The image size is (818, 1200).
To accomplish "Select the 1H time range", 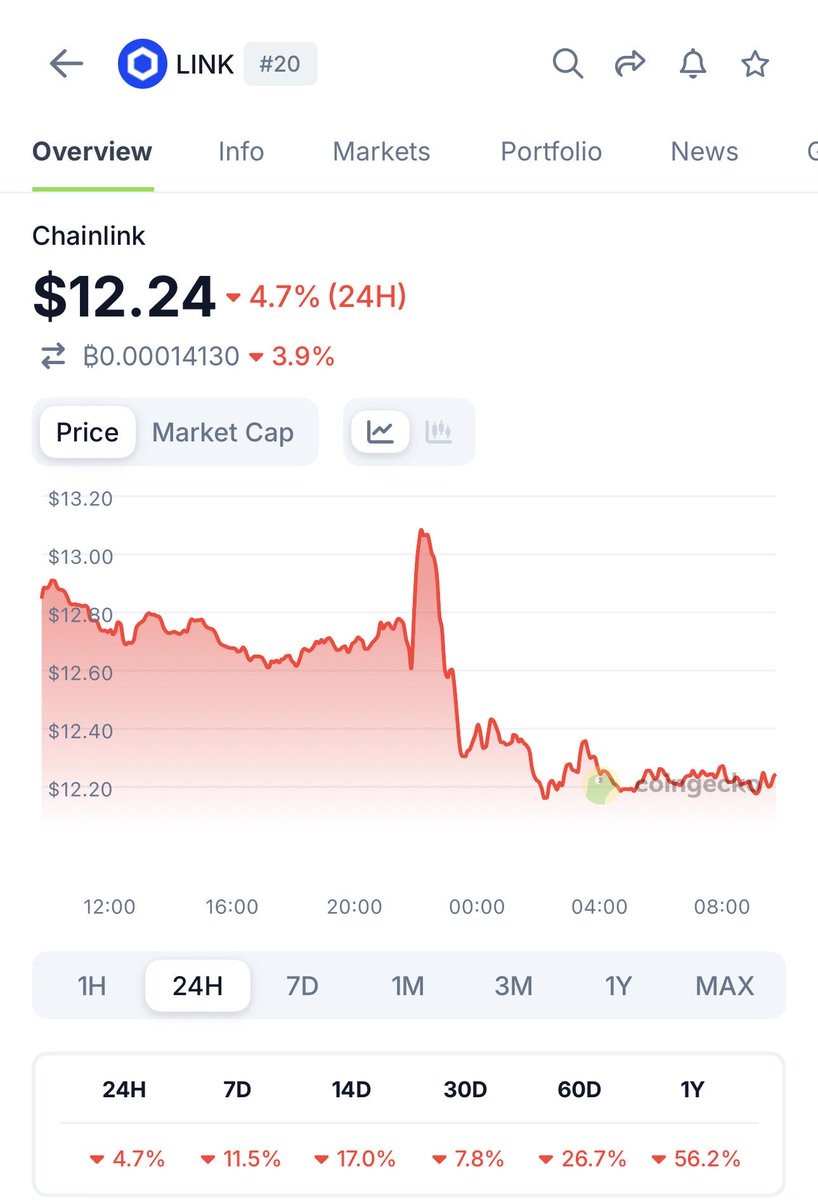I will (92, 986).
